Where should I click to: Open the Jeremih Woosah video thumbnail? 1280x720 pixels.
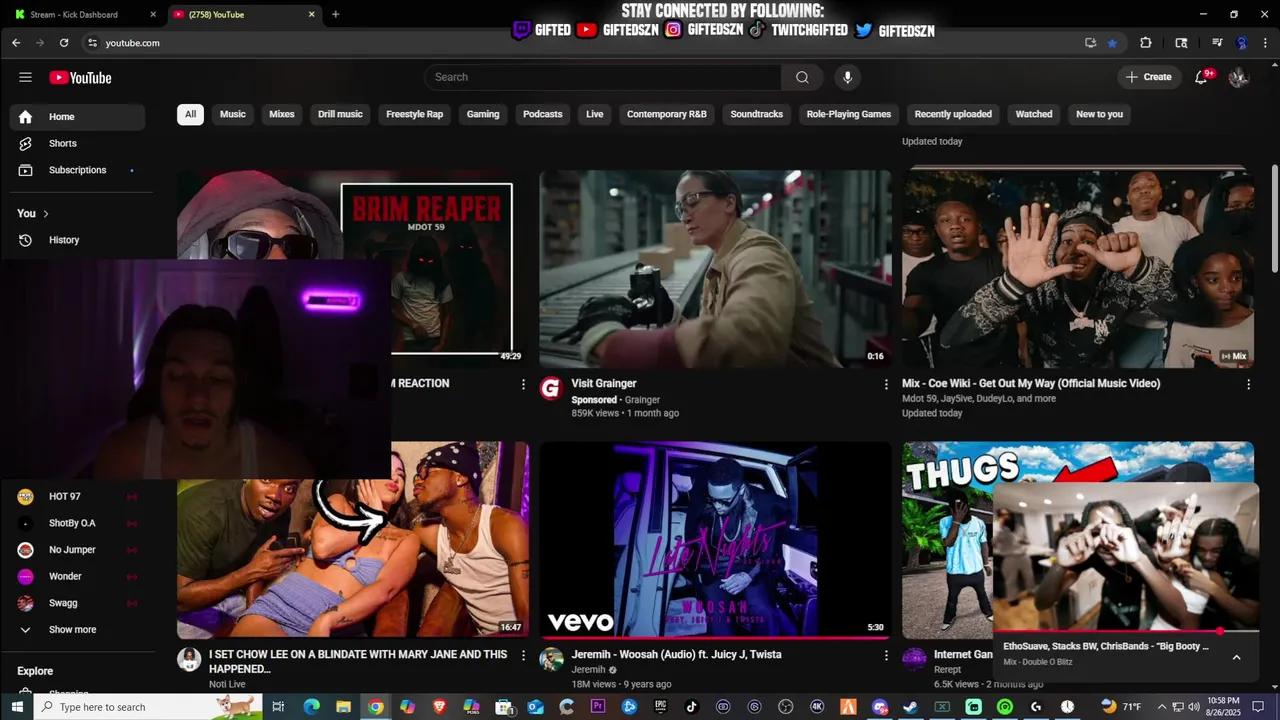(715, 540)
